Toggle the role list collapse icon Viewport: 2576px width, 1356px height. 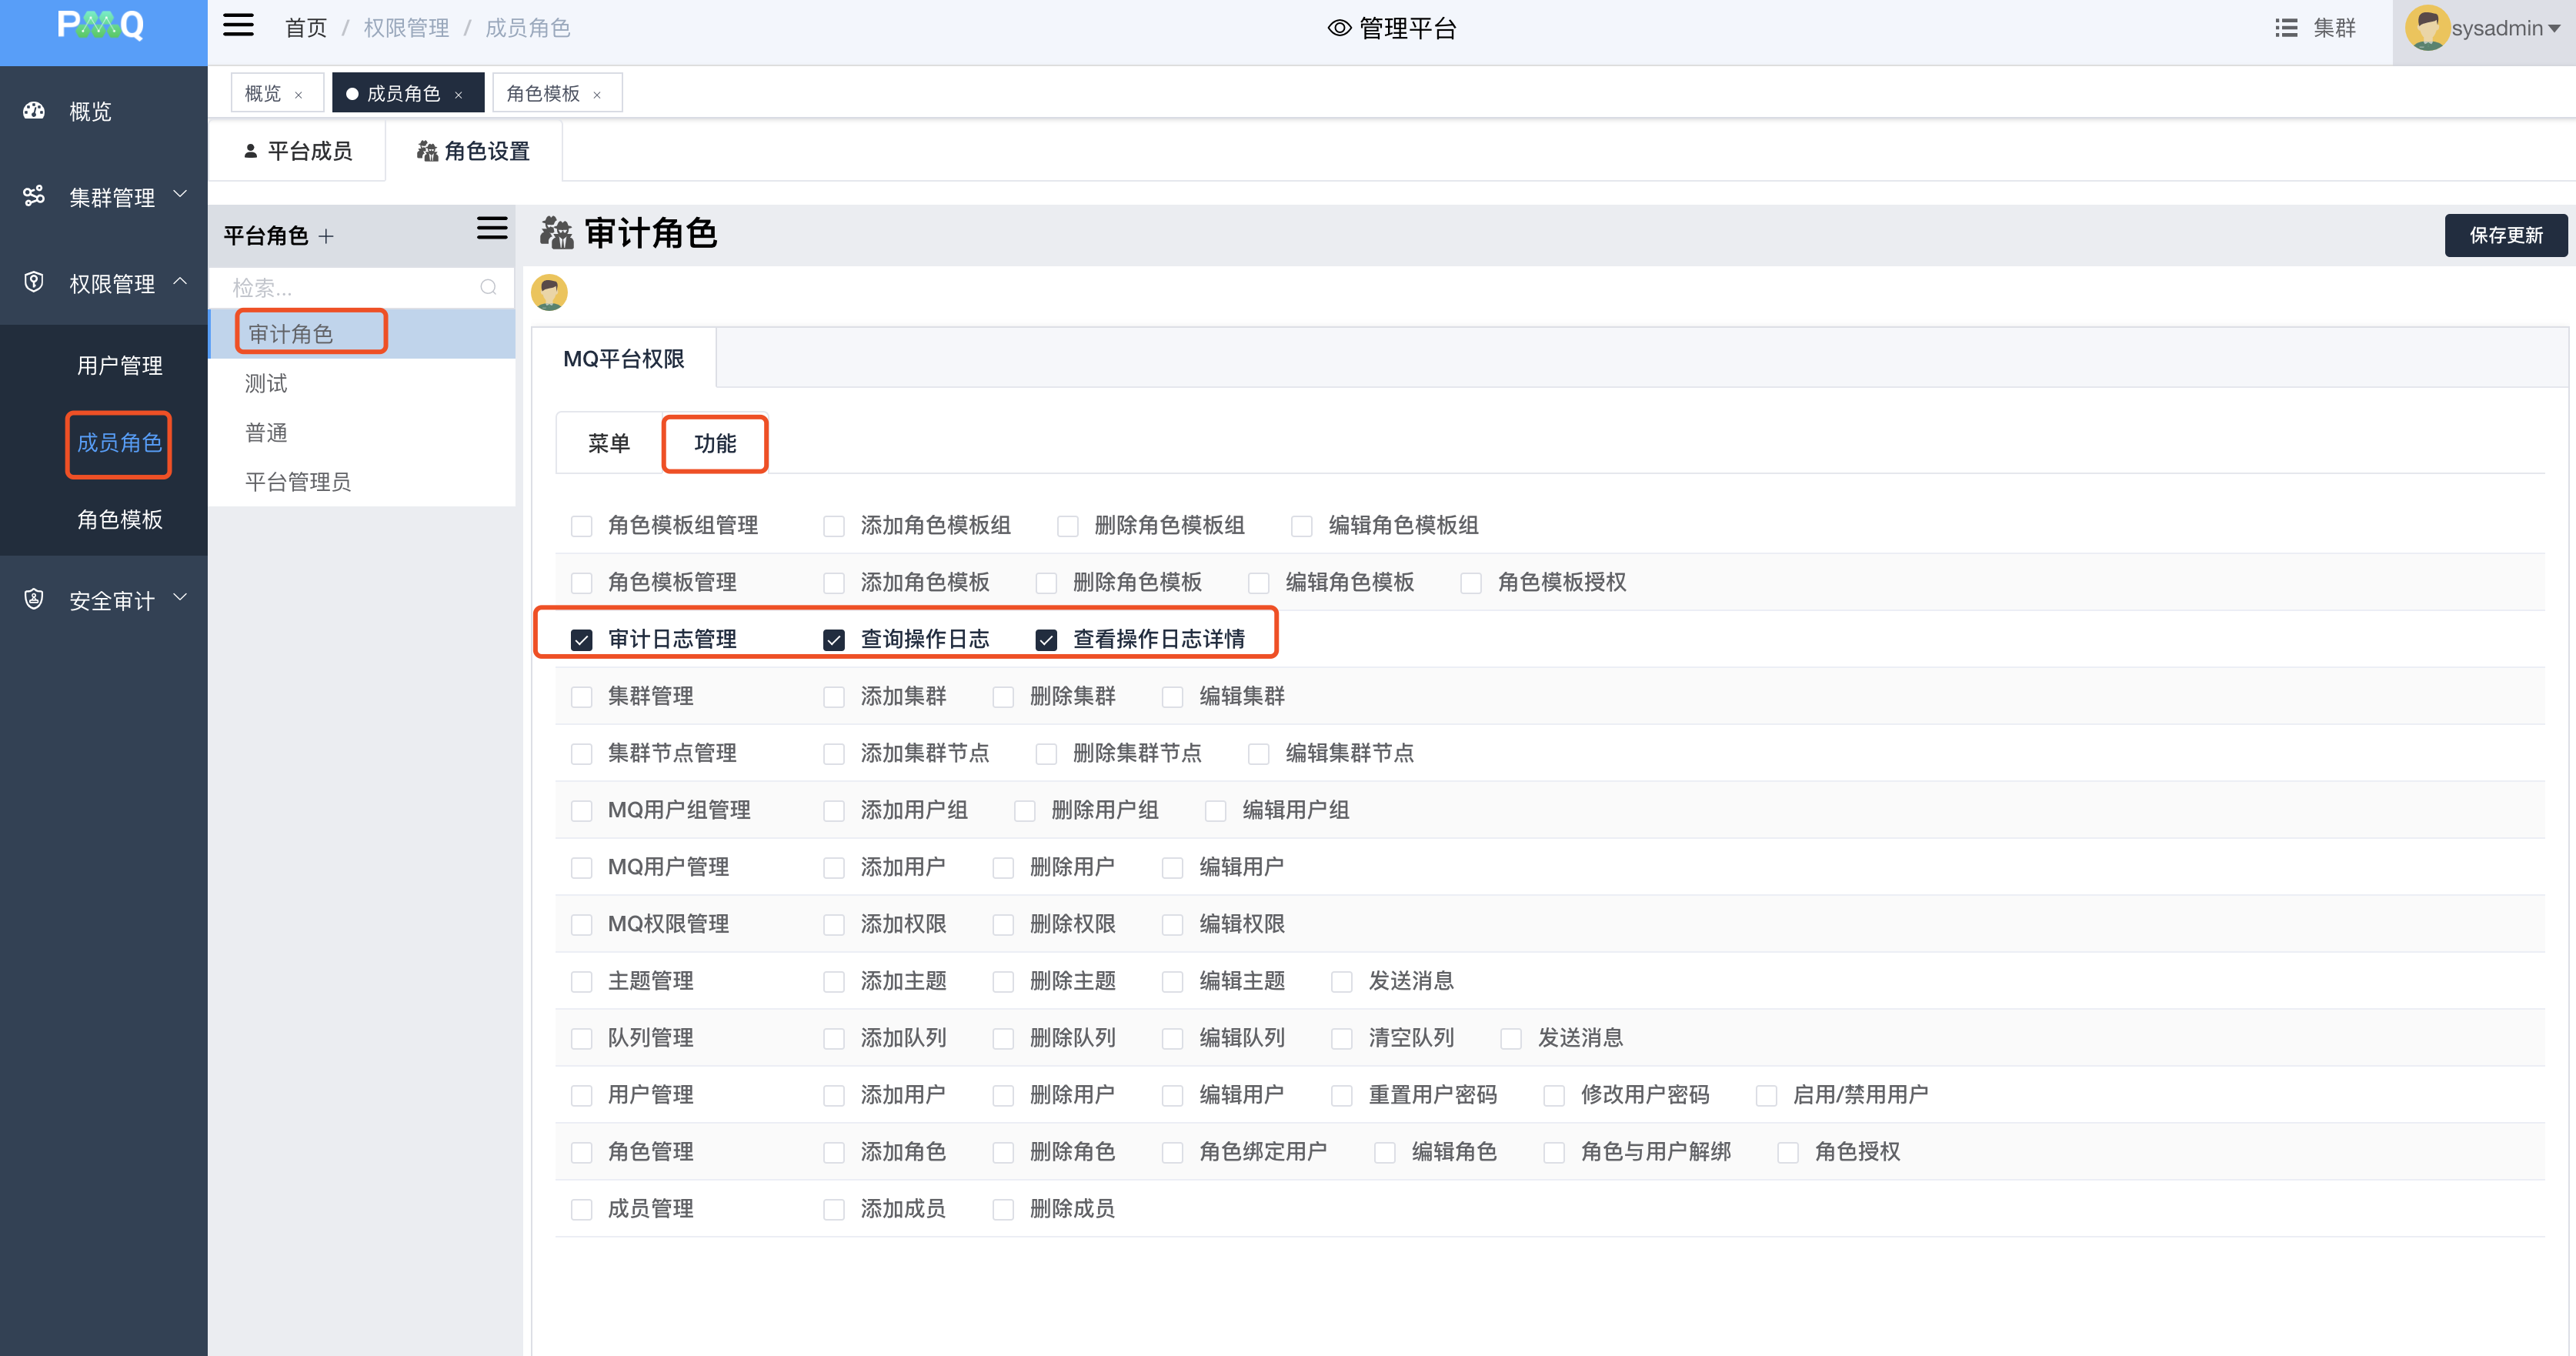coord(491,228)
